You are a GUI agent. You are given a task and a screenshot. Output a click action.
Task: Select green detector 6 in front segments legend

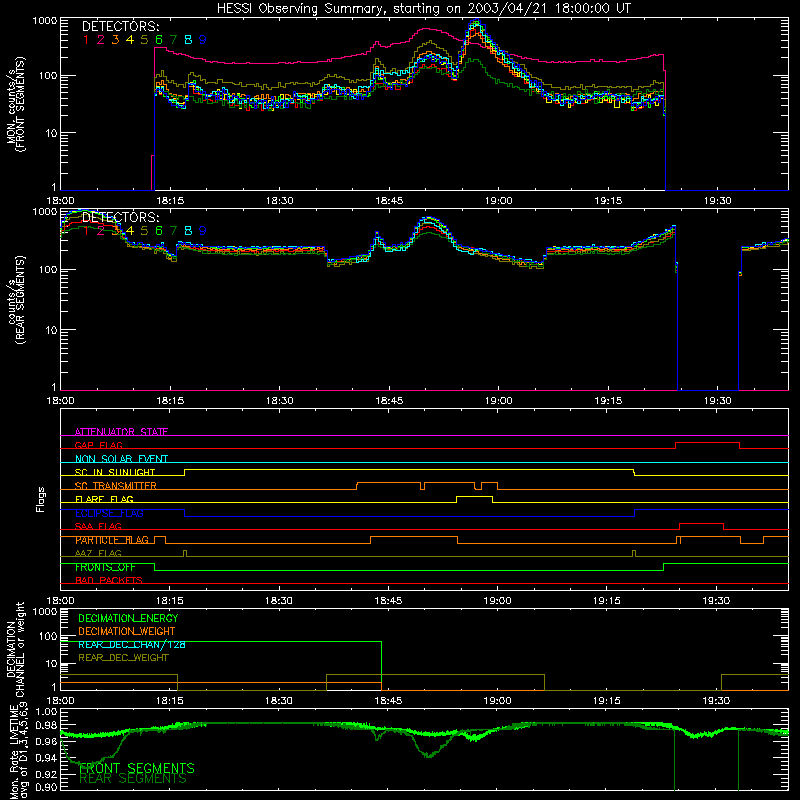tap(159, 39)
